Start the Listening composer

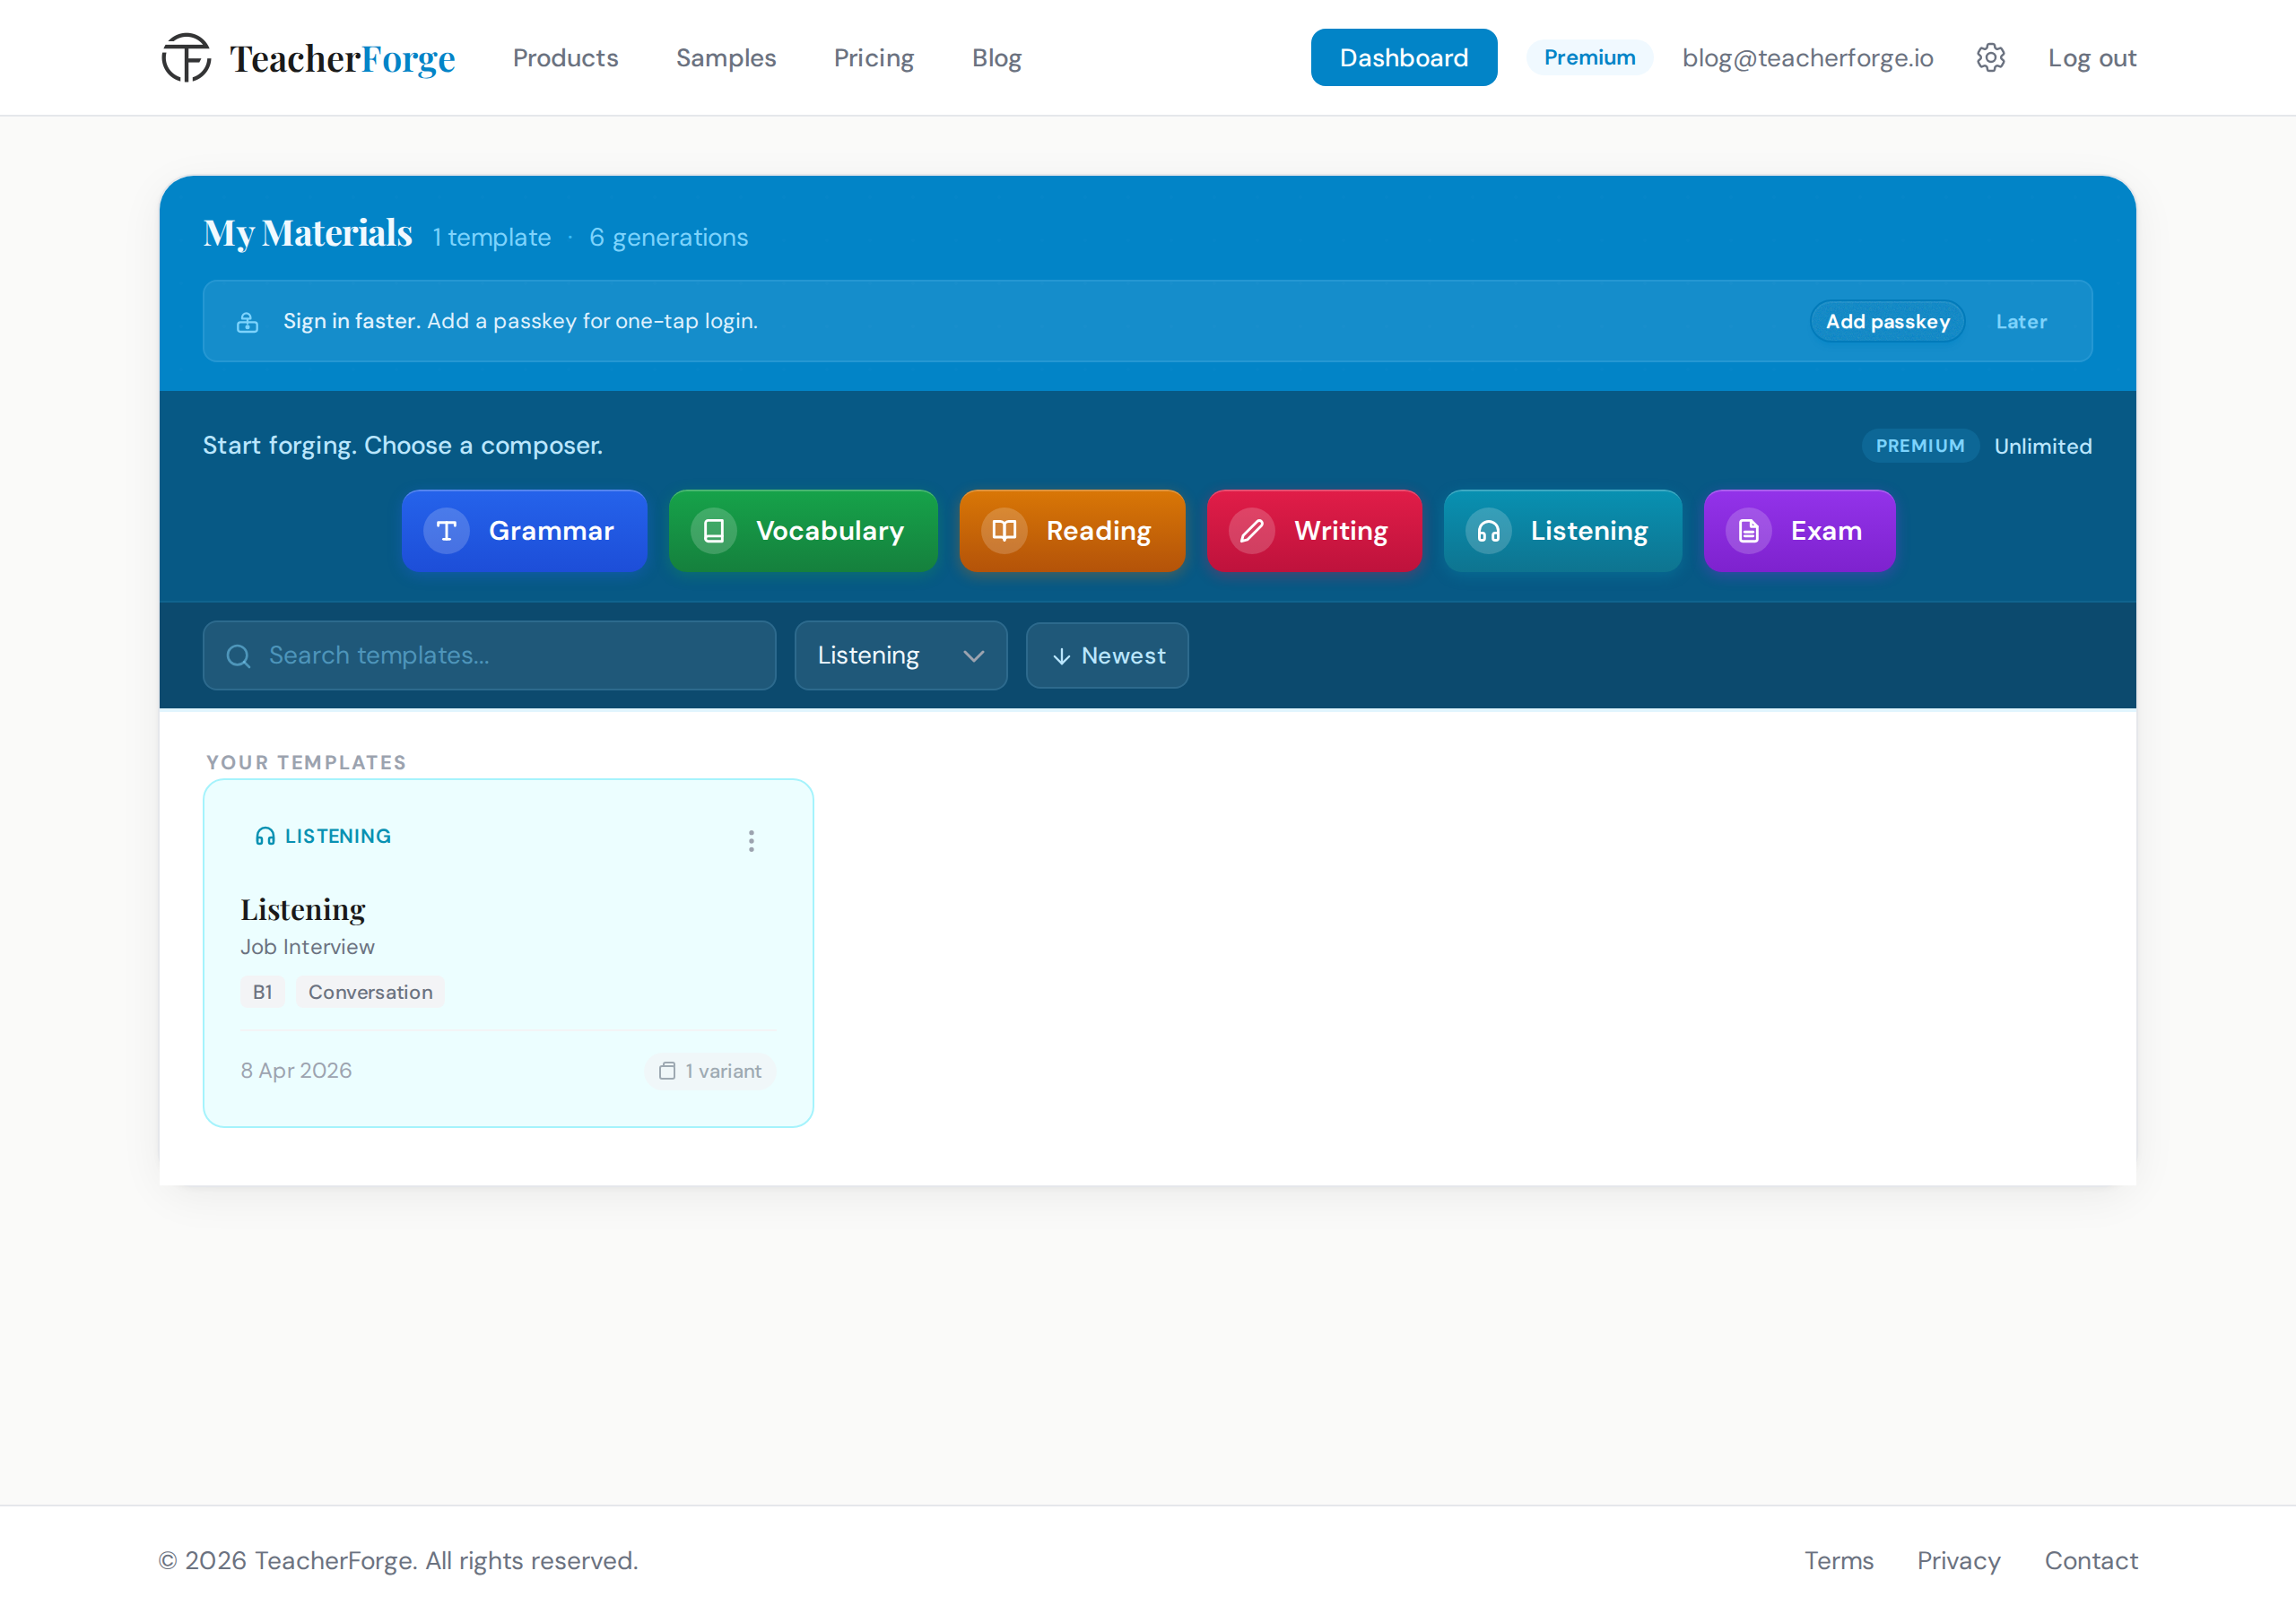click(1562, 531)
